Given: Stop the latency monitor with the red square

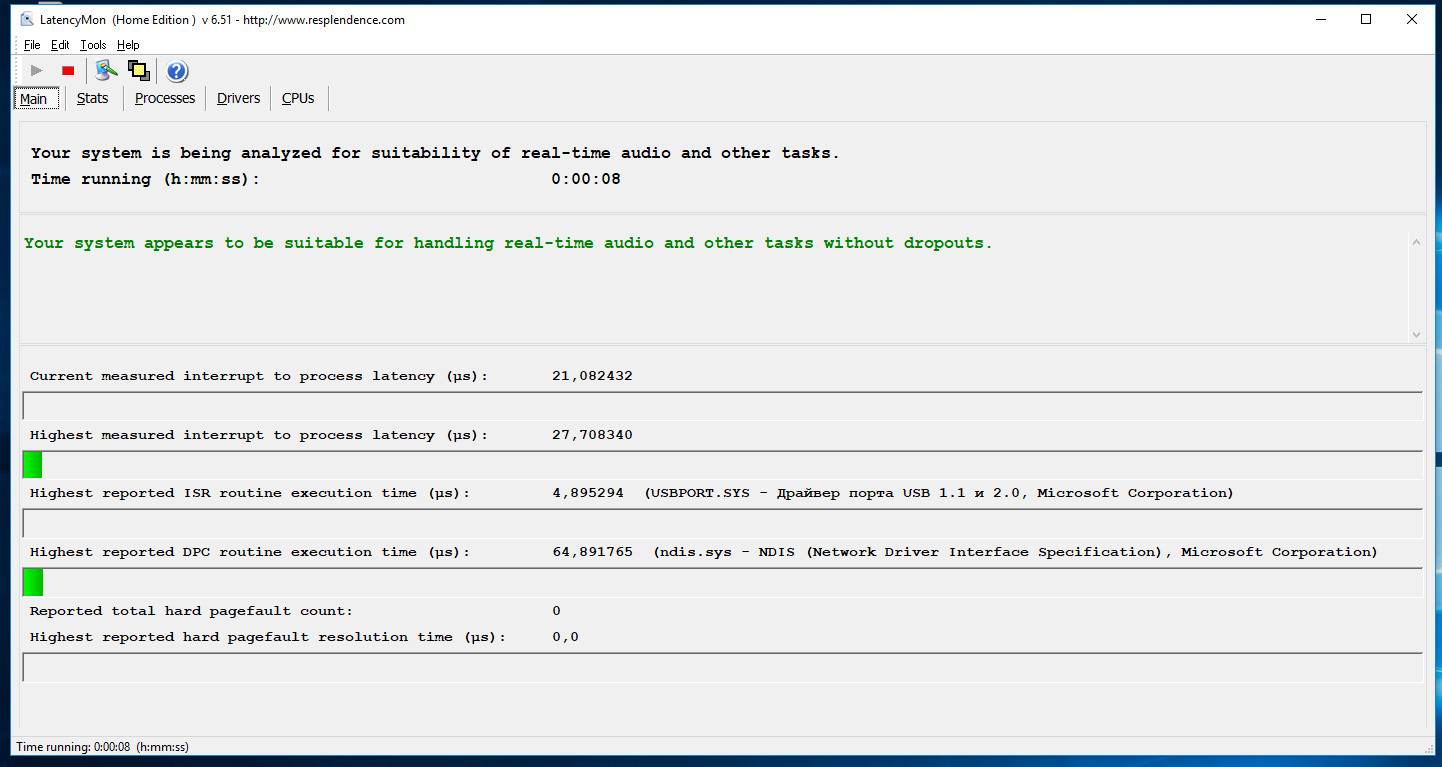Looking at the screenshot, I should point(68,70).
